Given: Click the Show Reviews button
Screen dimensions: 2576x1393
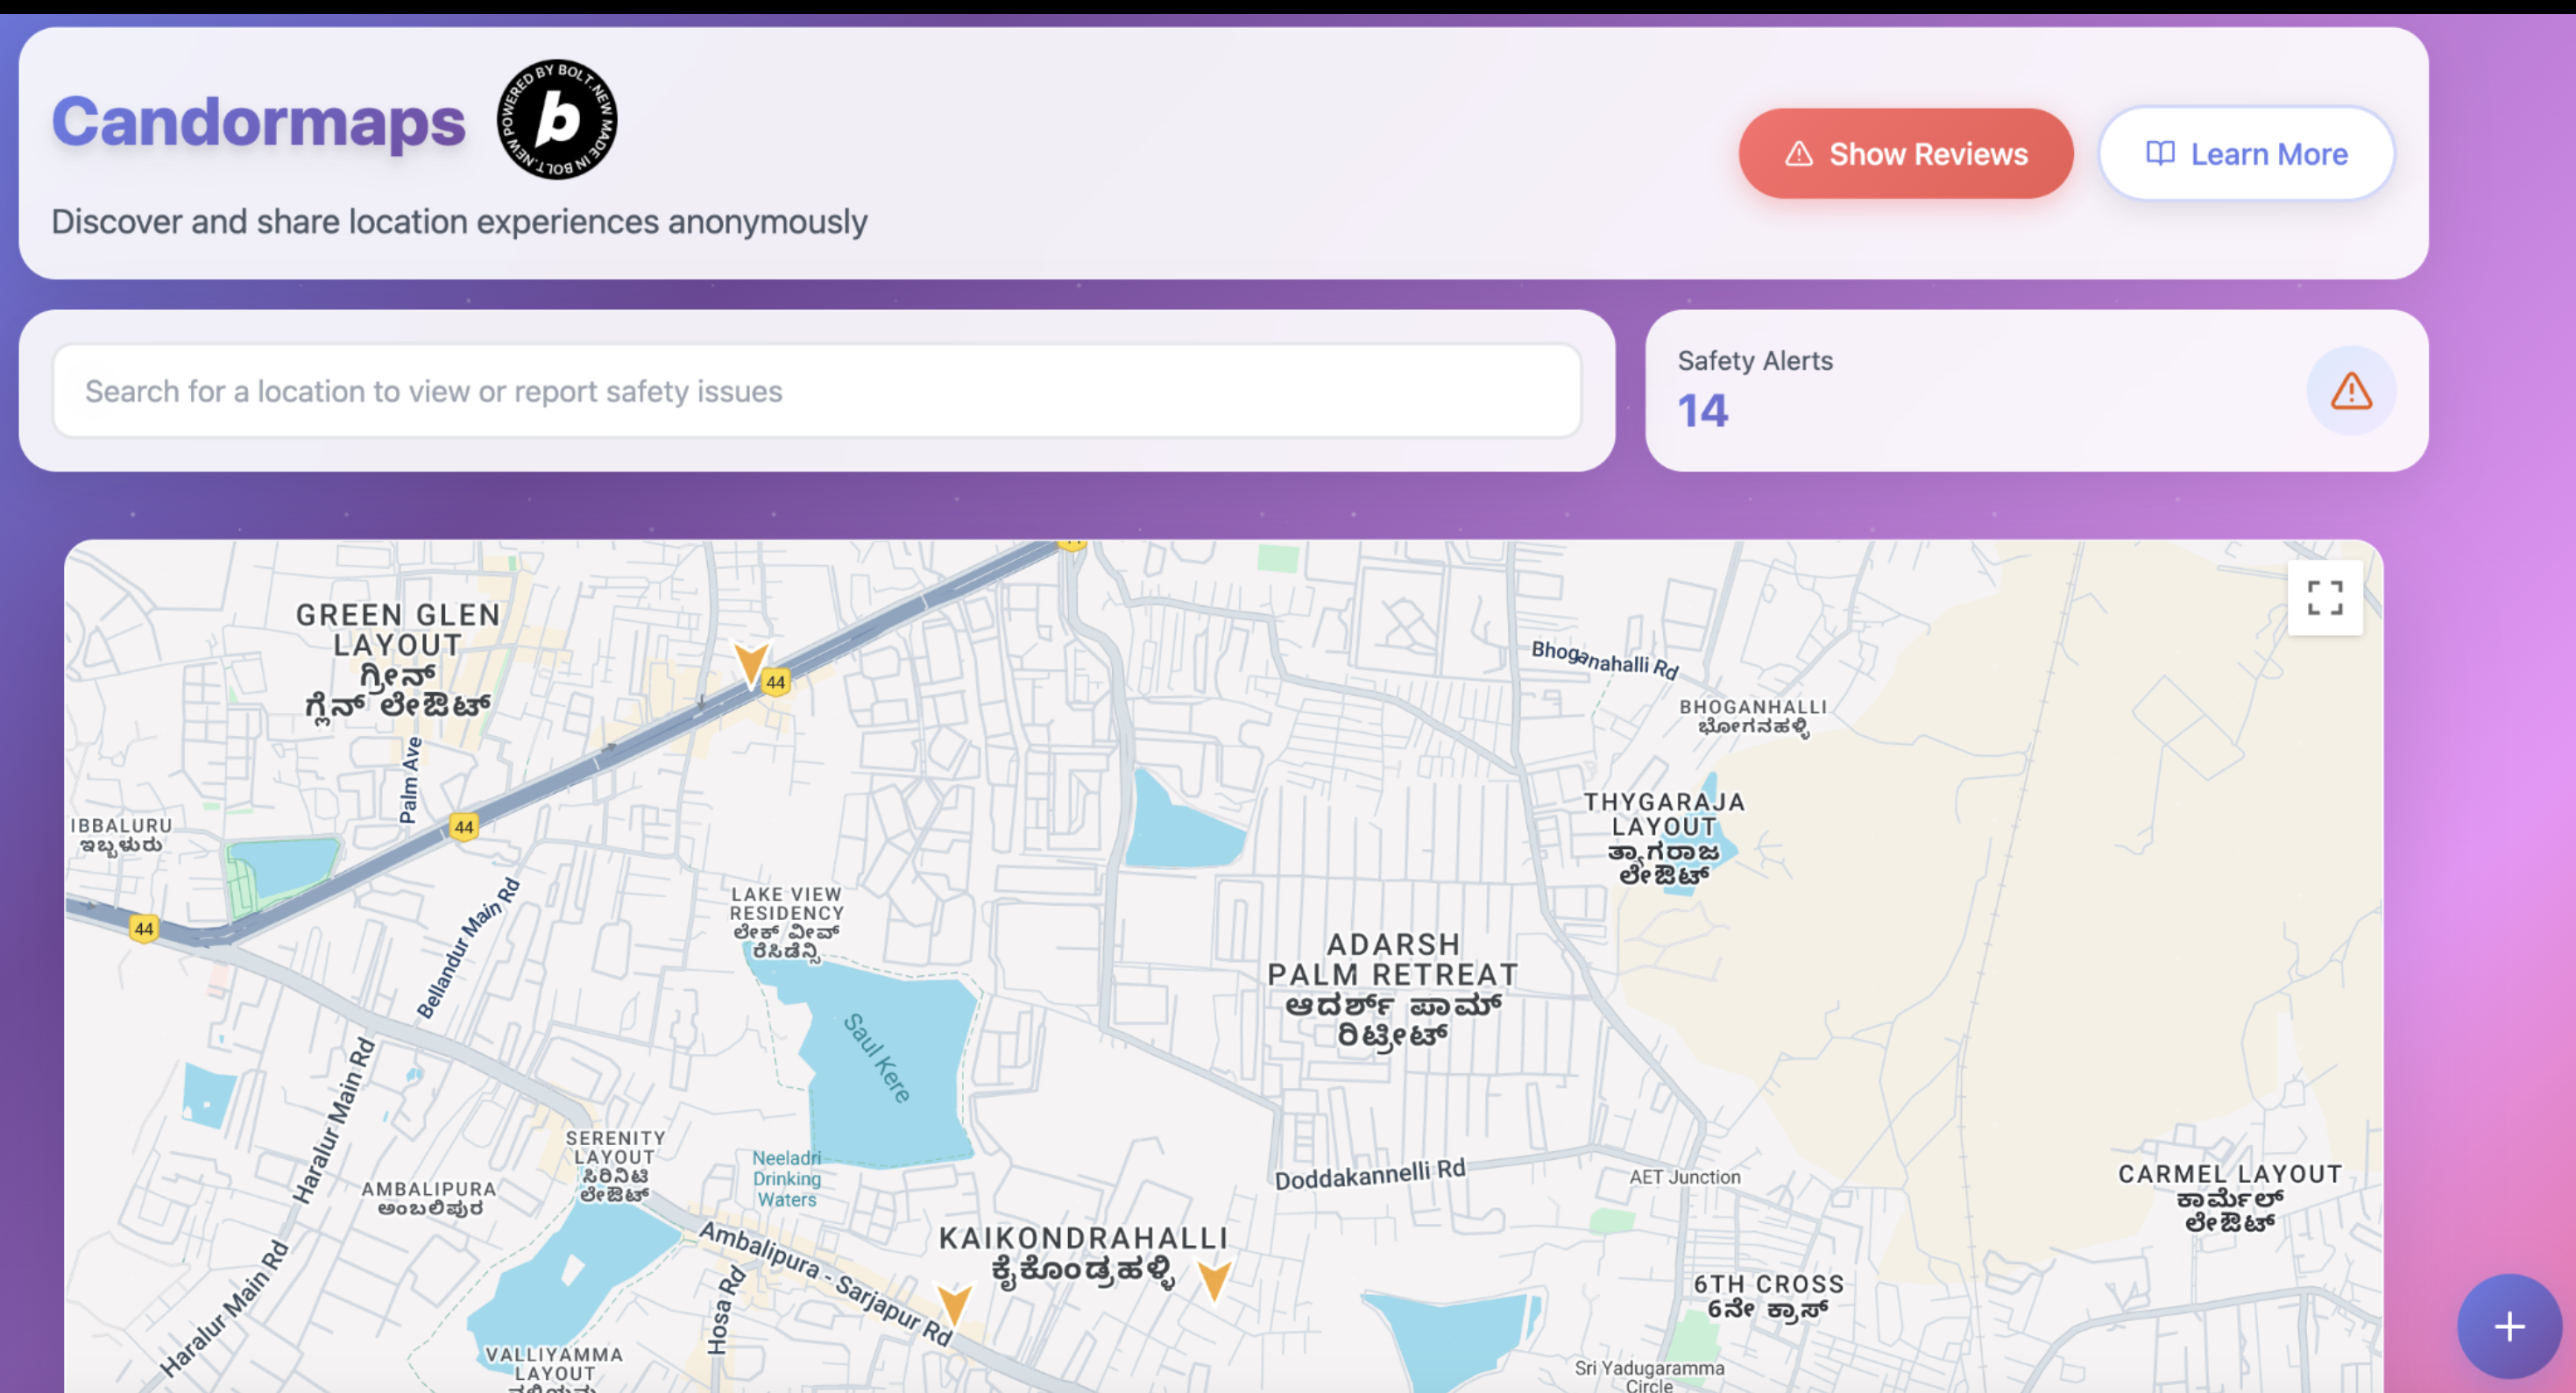Looking at the screenshot, I should [1905, 154].
